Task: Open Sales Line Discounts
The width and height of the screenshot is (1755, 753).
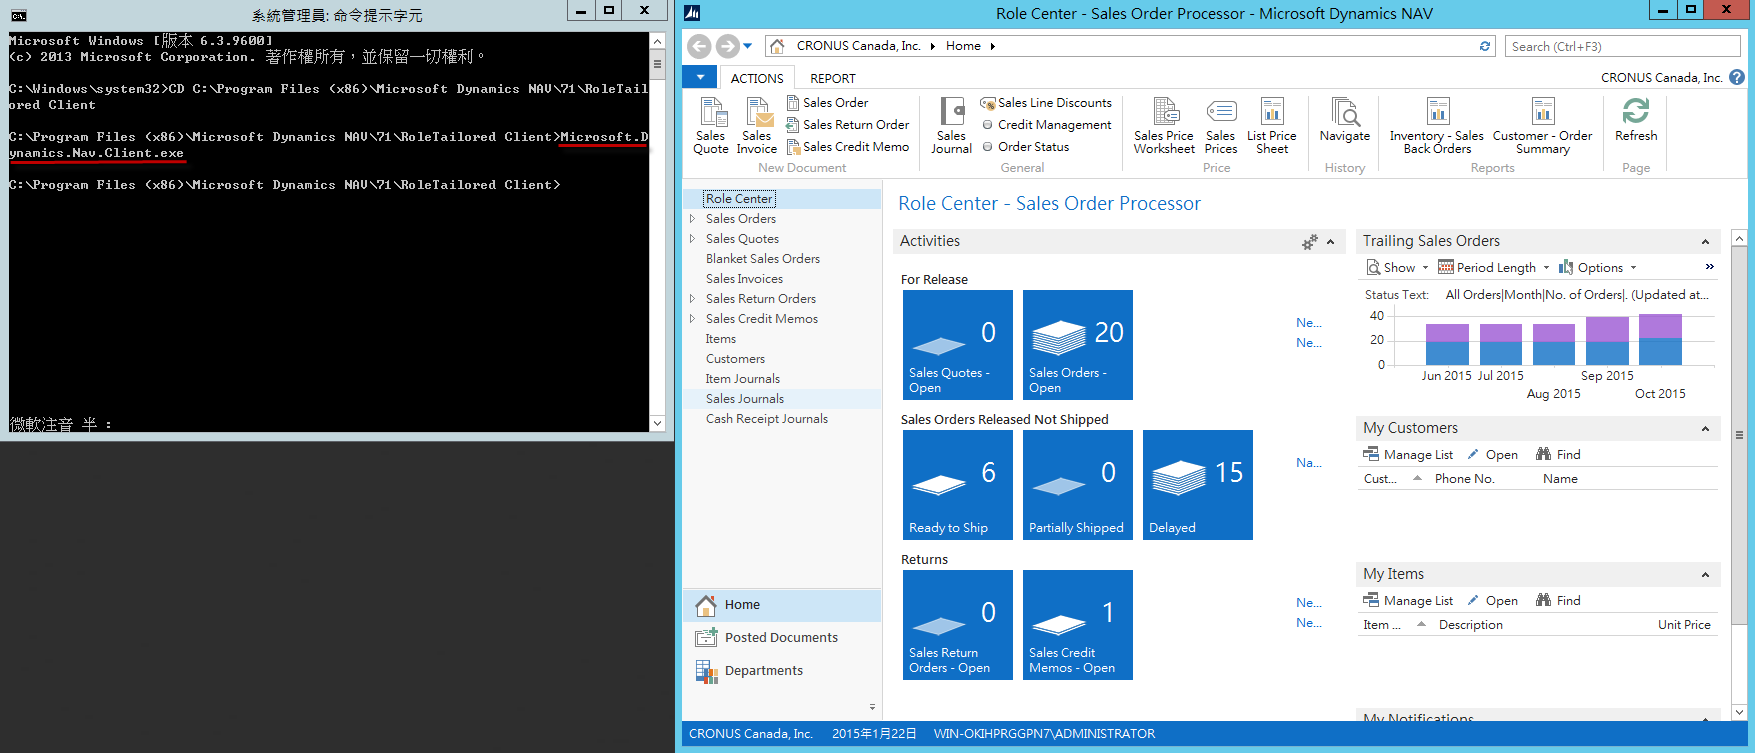Action: (1046, 102)
